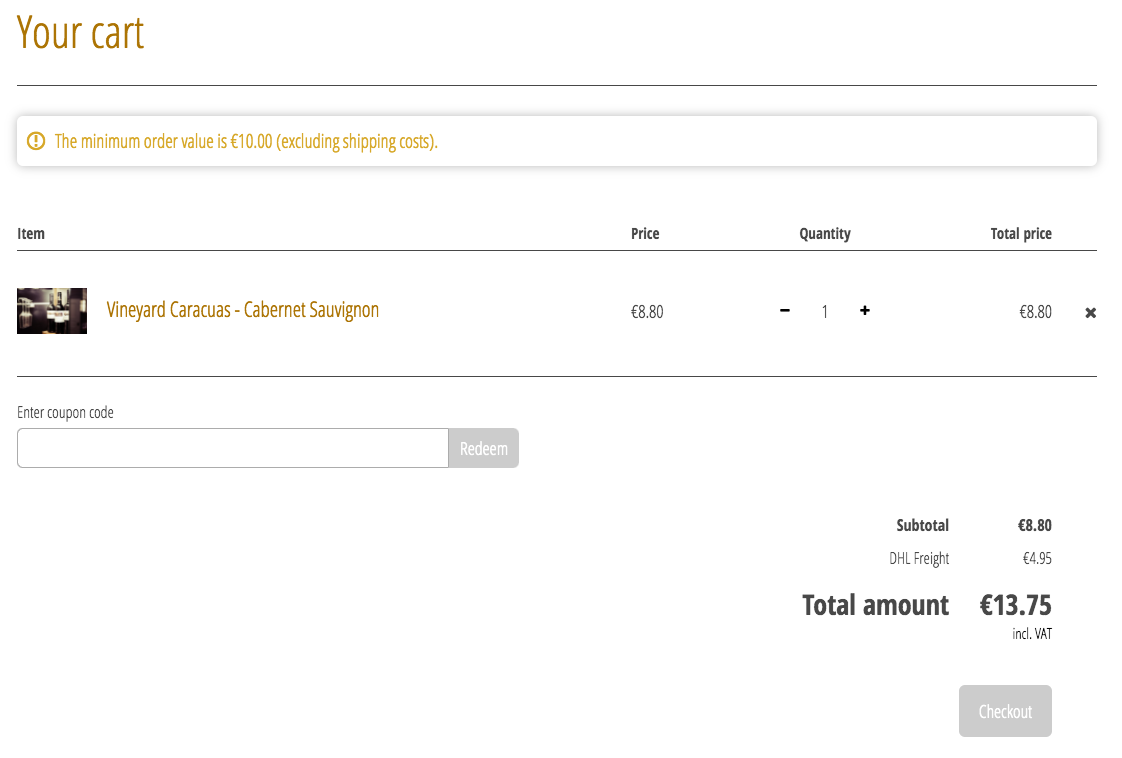The height and width of the screenshot is (758, 1122).
Task: Click the Total price column header
Action: click(x=1021, y=234)
